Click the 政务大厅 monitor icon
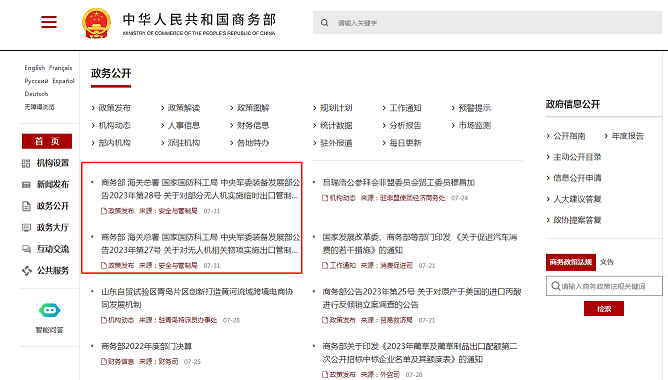Screen dimensions: 668x380 click(26, 227)
